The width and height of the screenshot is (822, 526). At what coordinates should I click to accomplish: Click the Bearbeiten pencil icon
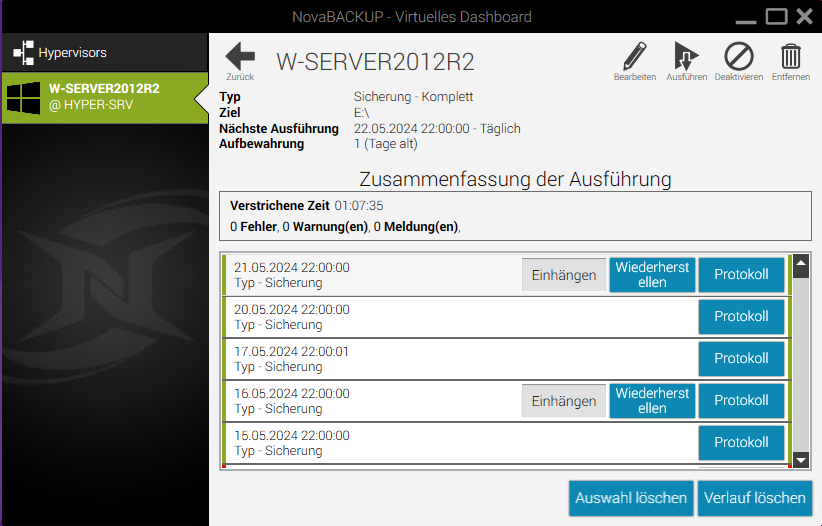pyautogui.click(x=635, y=57)
